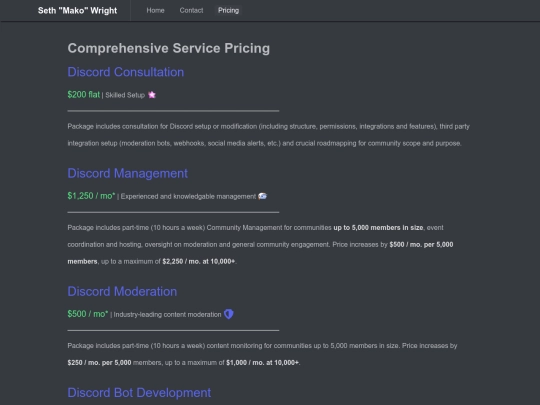Click the Comprehensive Service Pricing title
Image resolution: width=540 pixels, height=405 pixels.
[169, 48]
